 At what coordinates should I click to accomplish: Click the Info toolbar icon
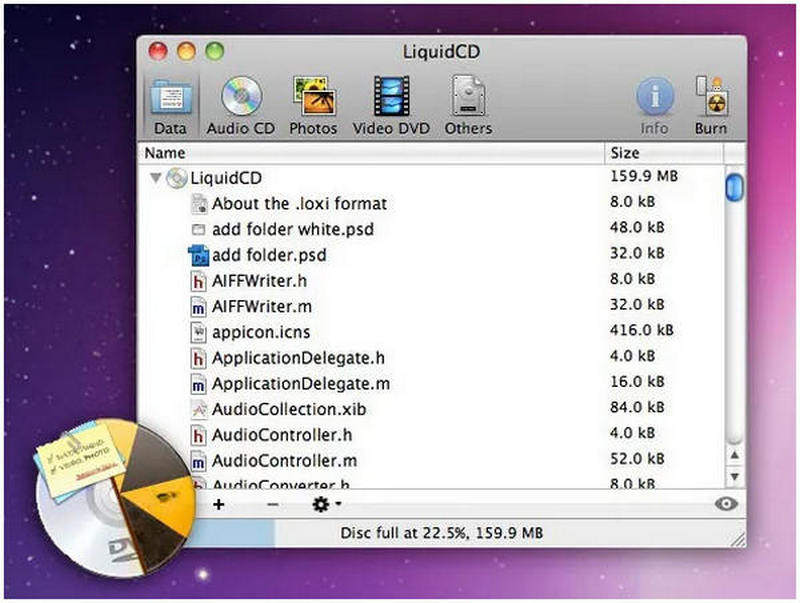655,100
